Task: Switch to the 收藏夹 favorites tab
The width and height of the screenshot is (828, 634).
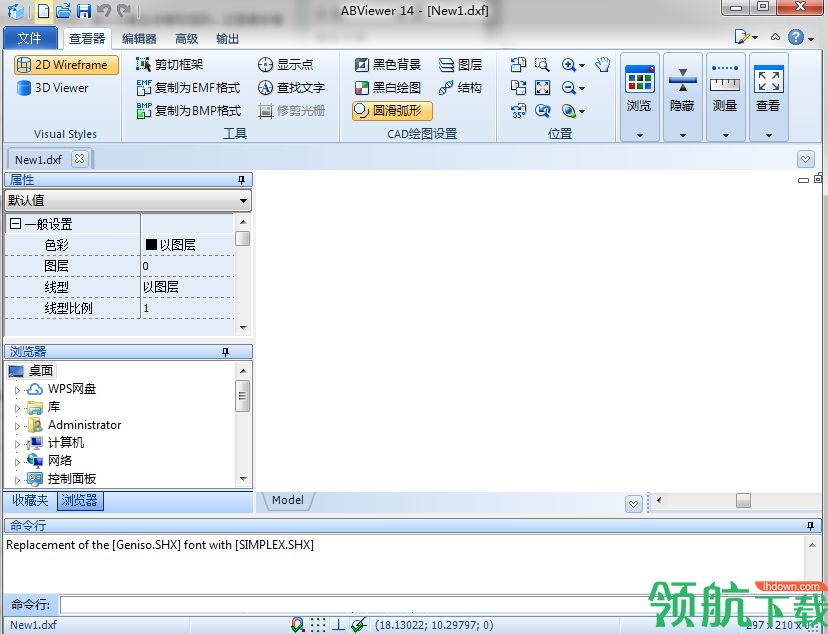Action: click(x=30, y=500)
